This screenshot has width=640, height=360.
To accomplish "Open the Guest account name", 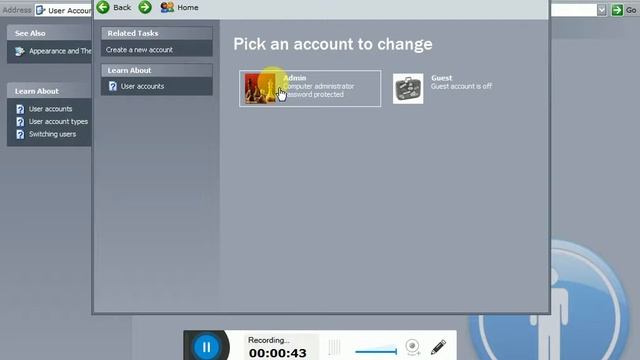I will pyautogui.click(x=442, y=78).
